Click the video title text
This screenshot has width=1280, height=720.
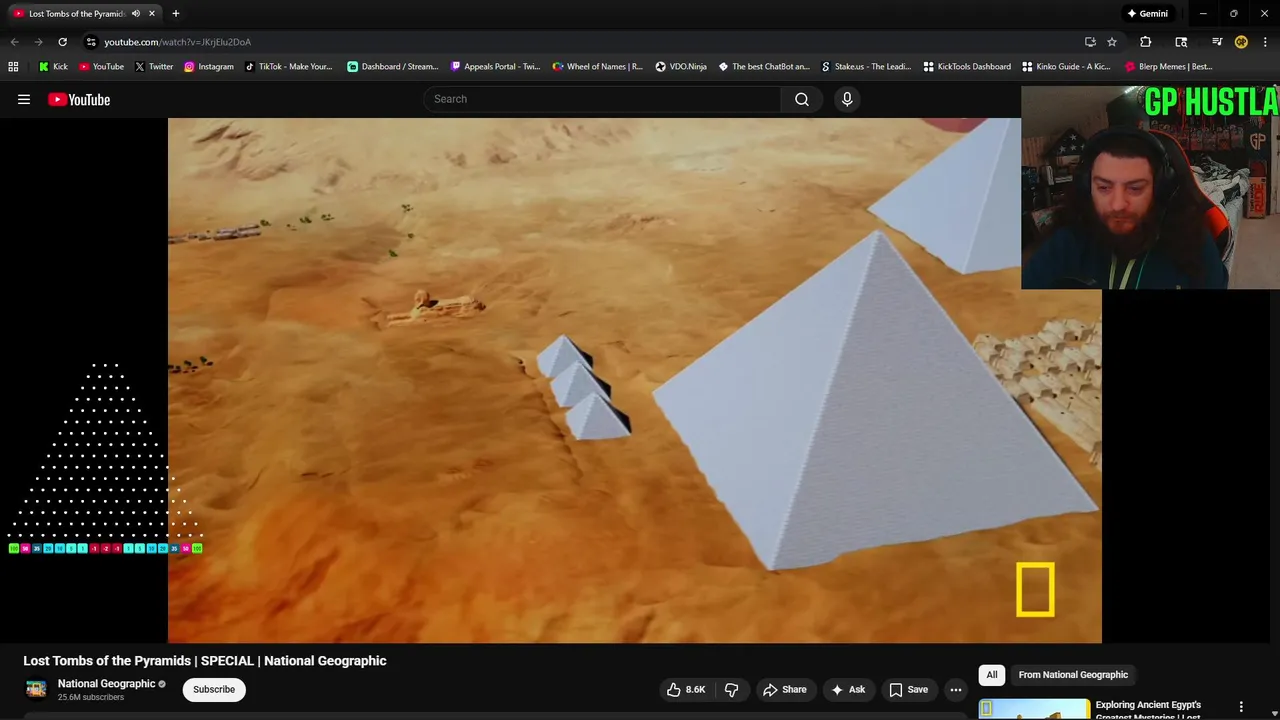coord(205,661)
